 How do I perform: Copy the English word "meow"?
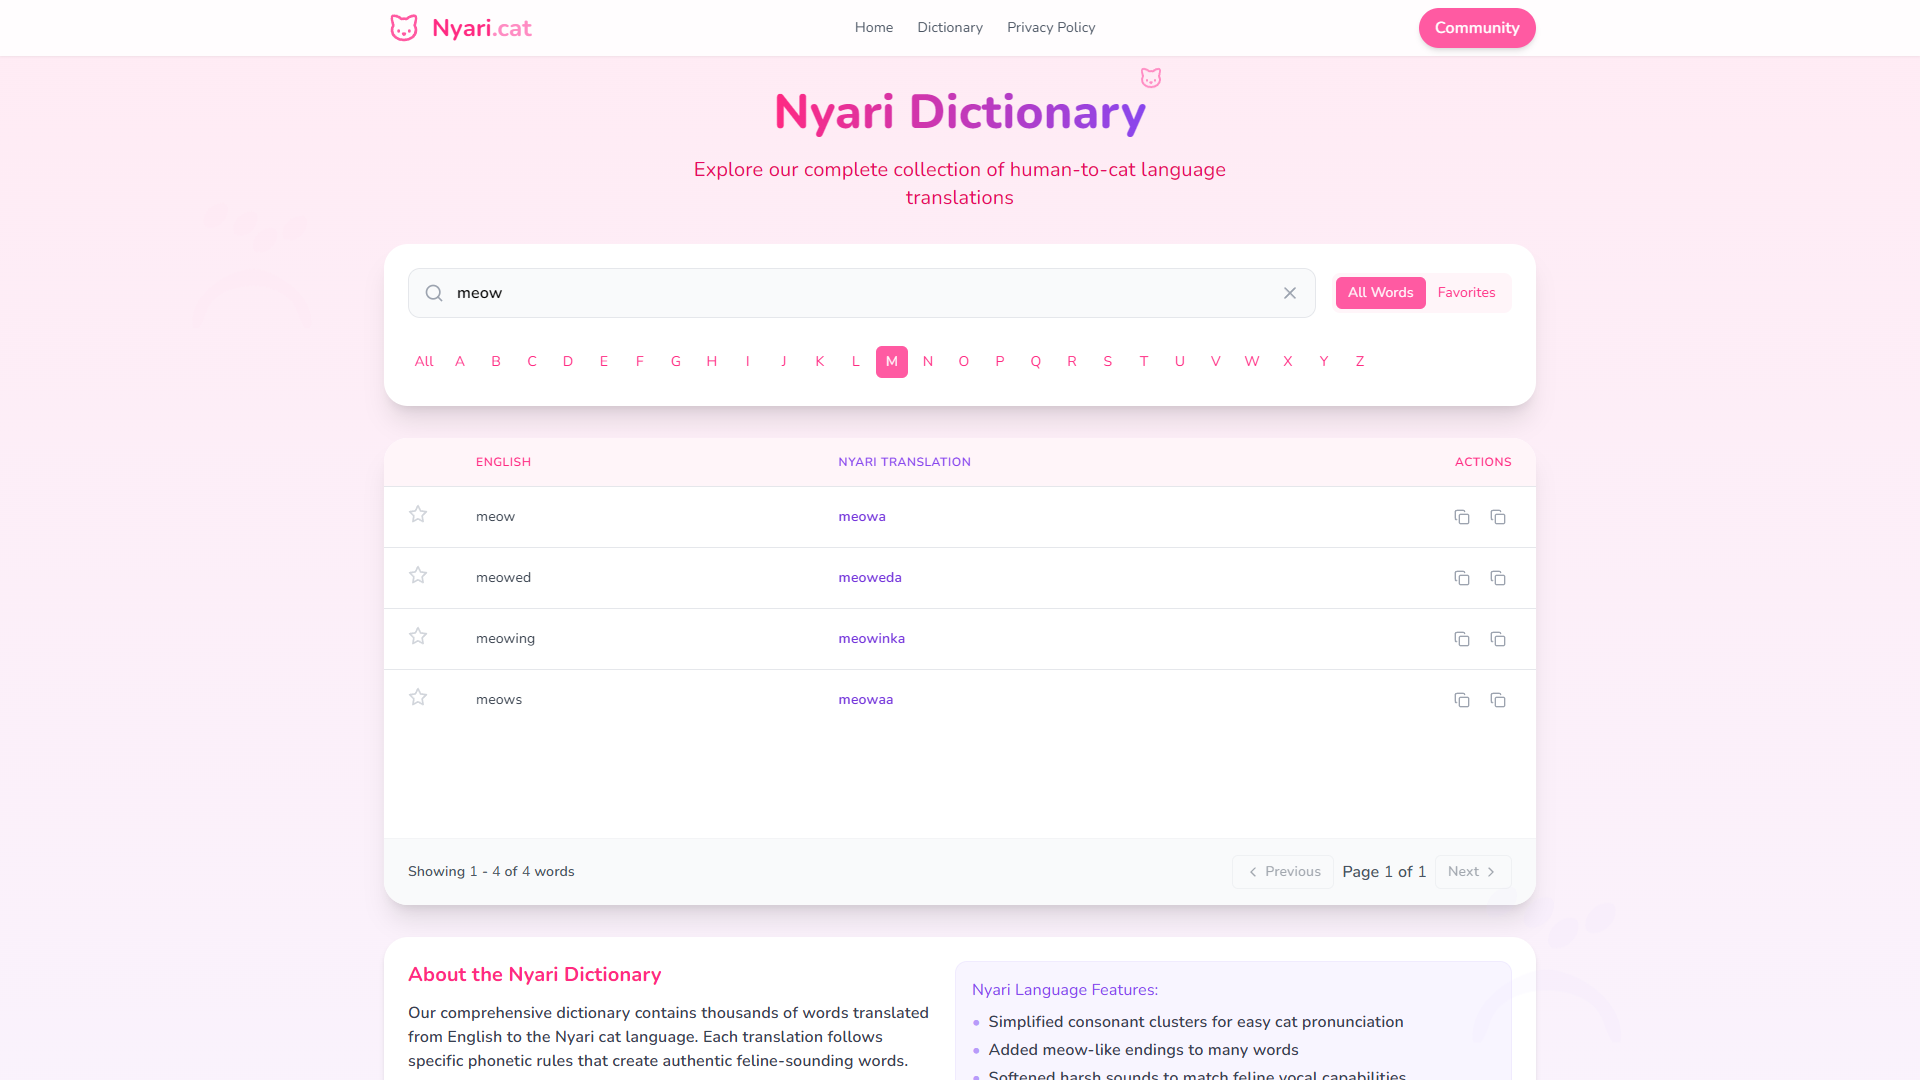pos(1462,517)
